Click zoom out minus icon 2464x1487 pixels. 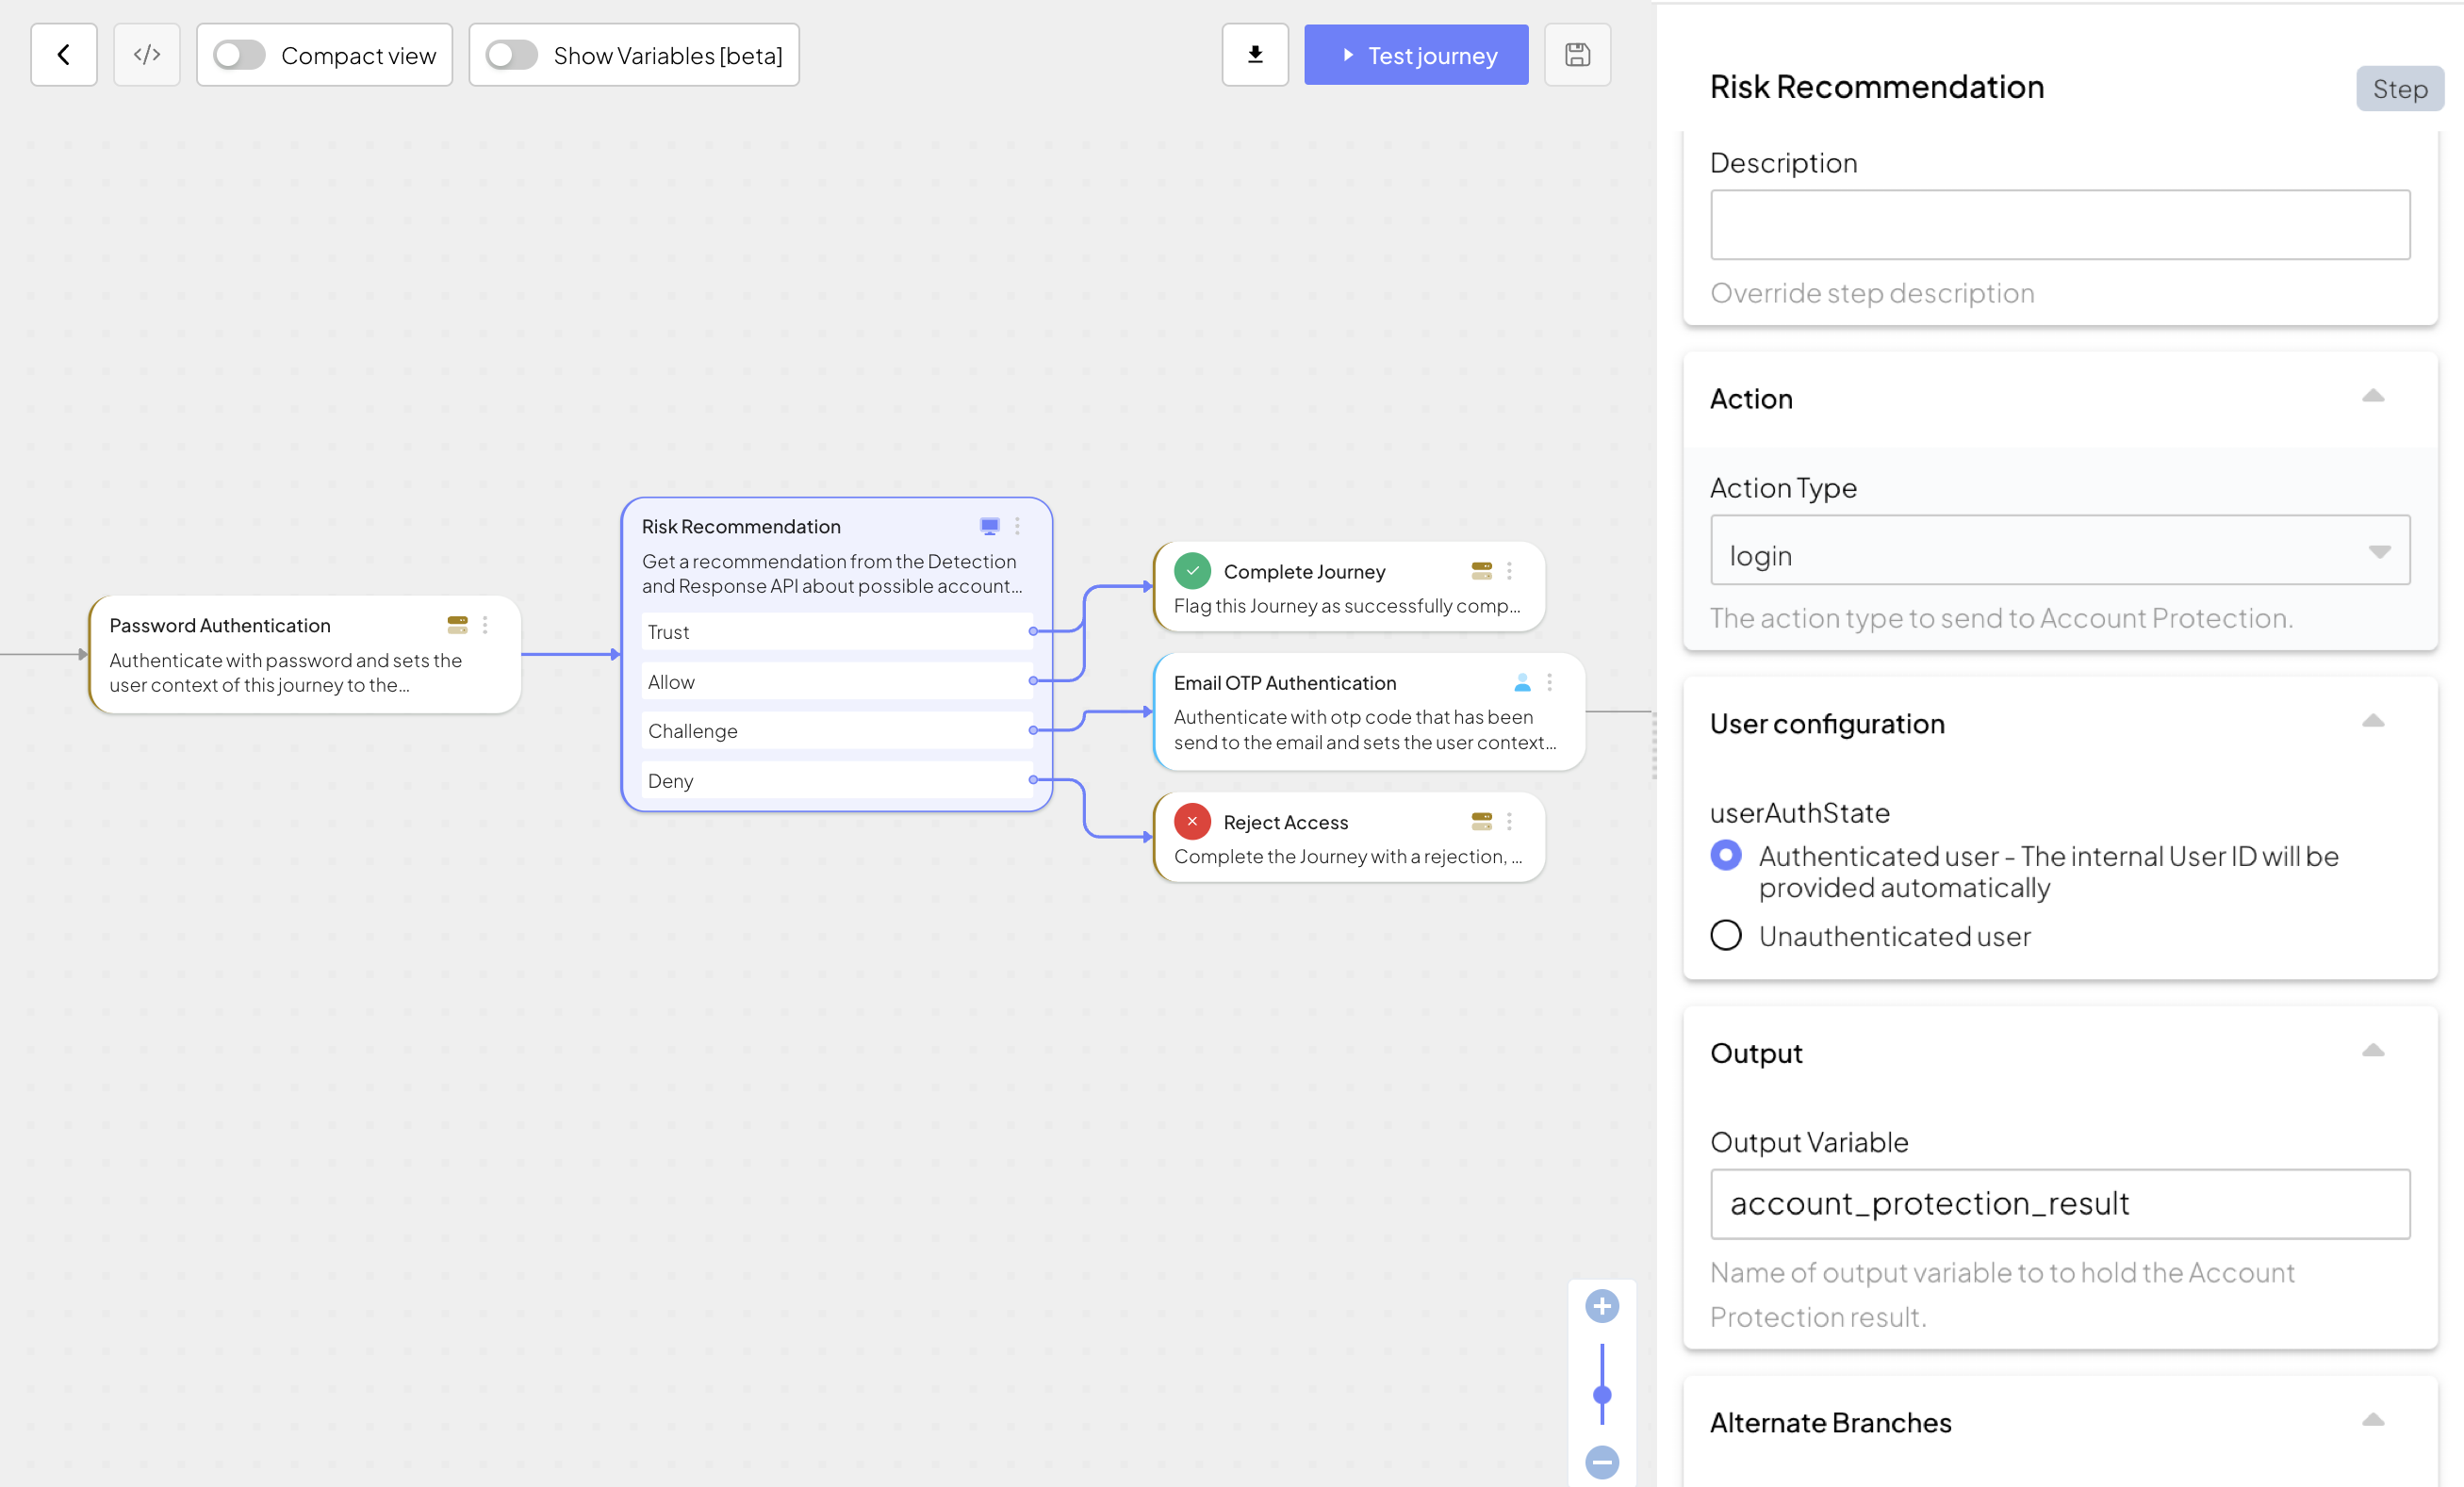point(1602,1462)
